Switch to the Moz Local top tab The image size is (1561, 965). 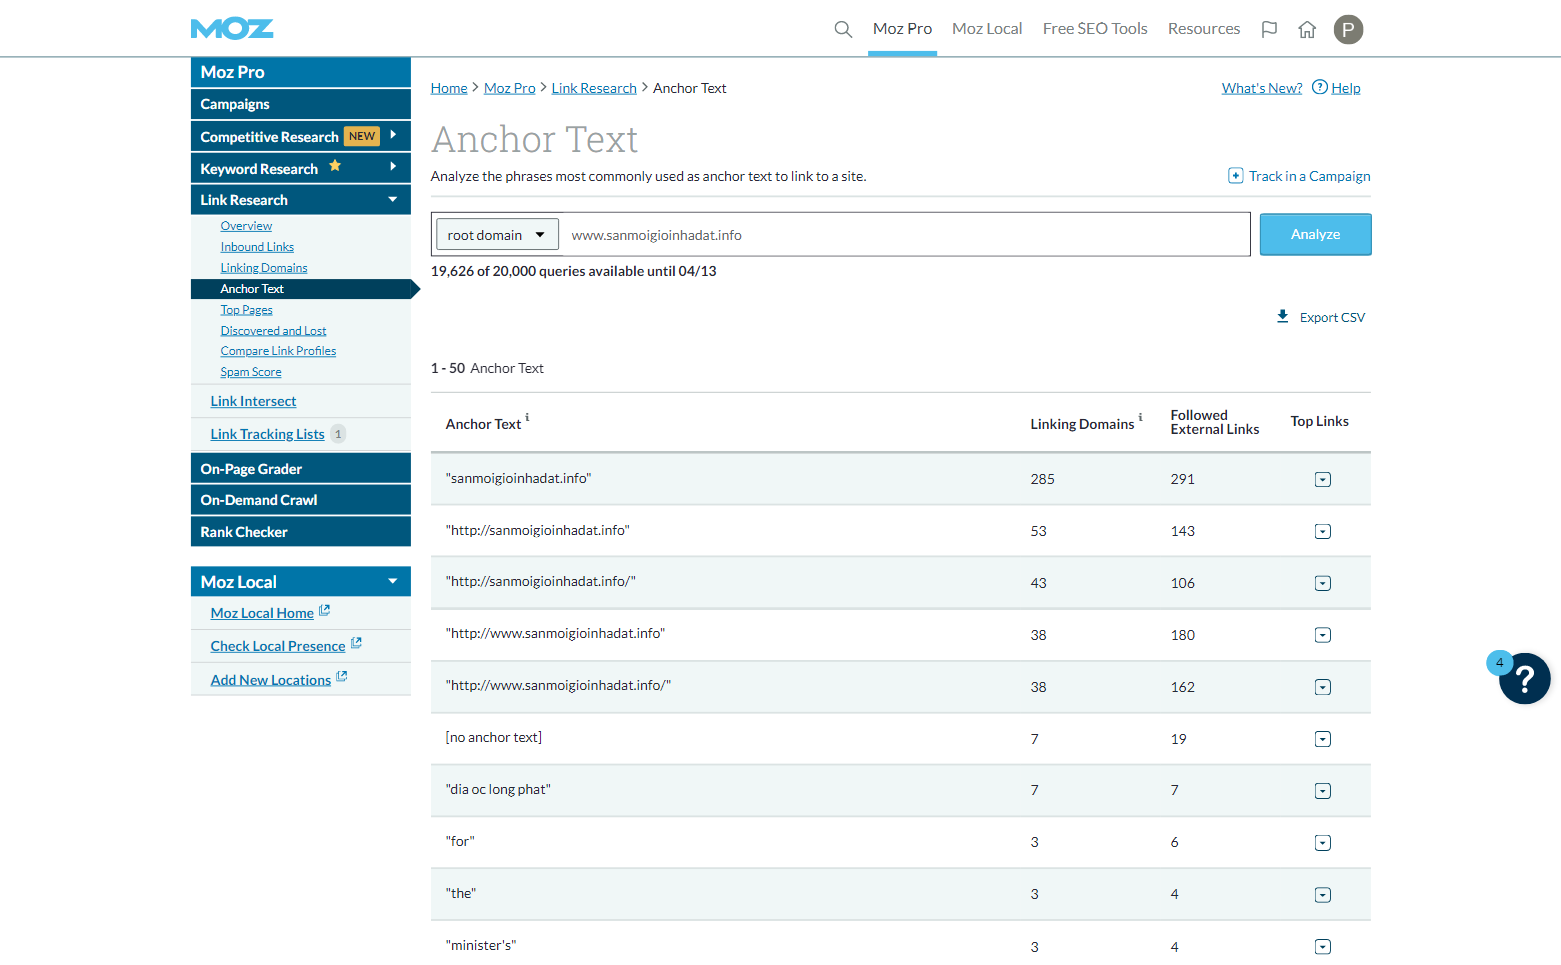point(987,29)
